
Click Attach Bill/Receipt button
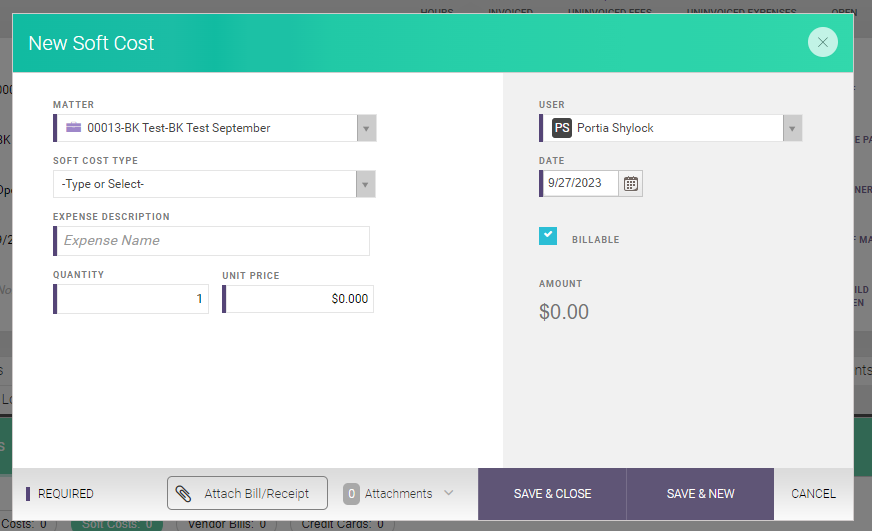(x=247, y=493)
